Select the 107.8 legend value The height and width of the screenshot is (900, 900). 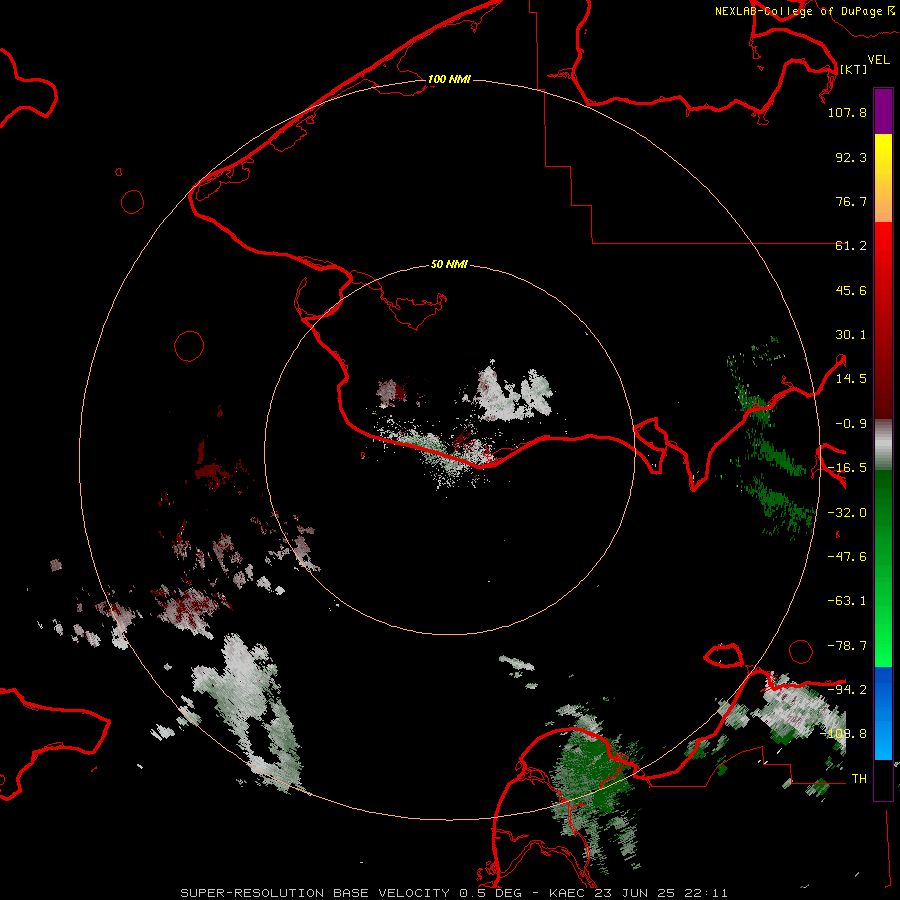coord(847,112)
